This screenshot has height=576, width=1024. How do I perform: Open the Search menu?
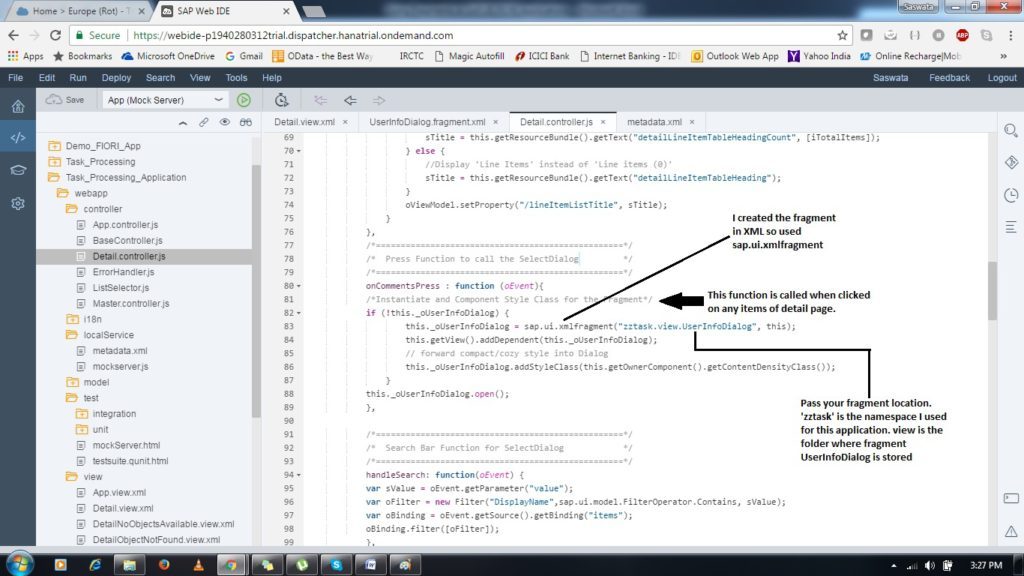[x=160, y=78]
